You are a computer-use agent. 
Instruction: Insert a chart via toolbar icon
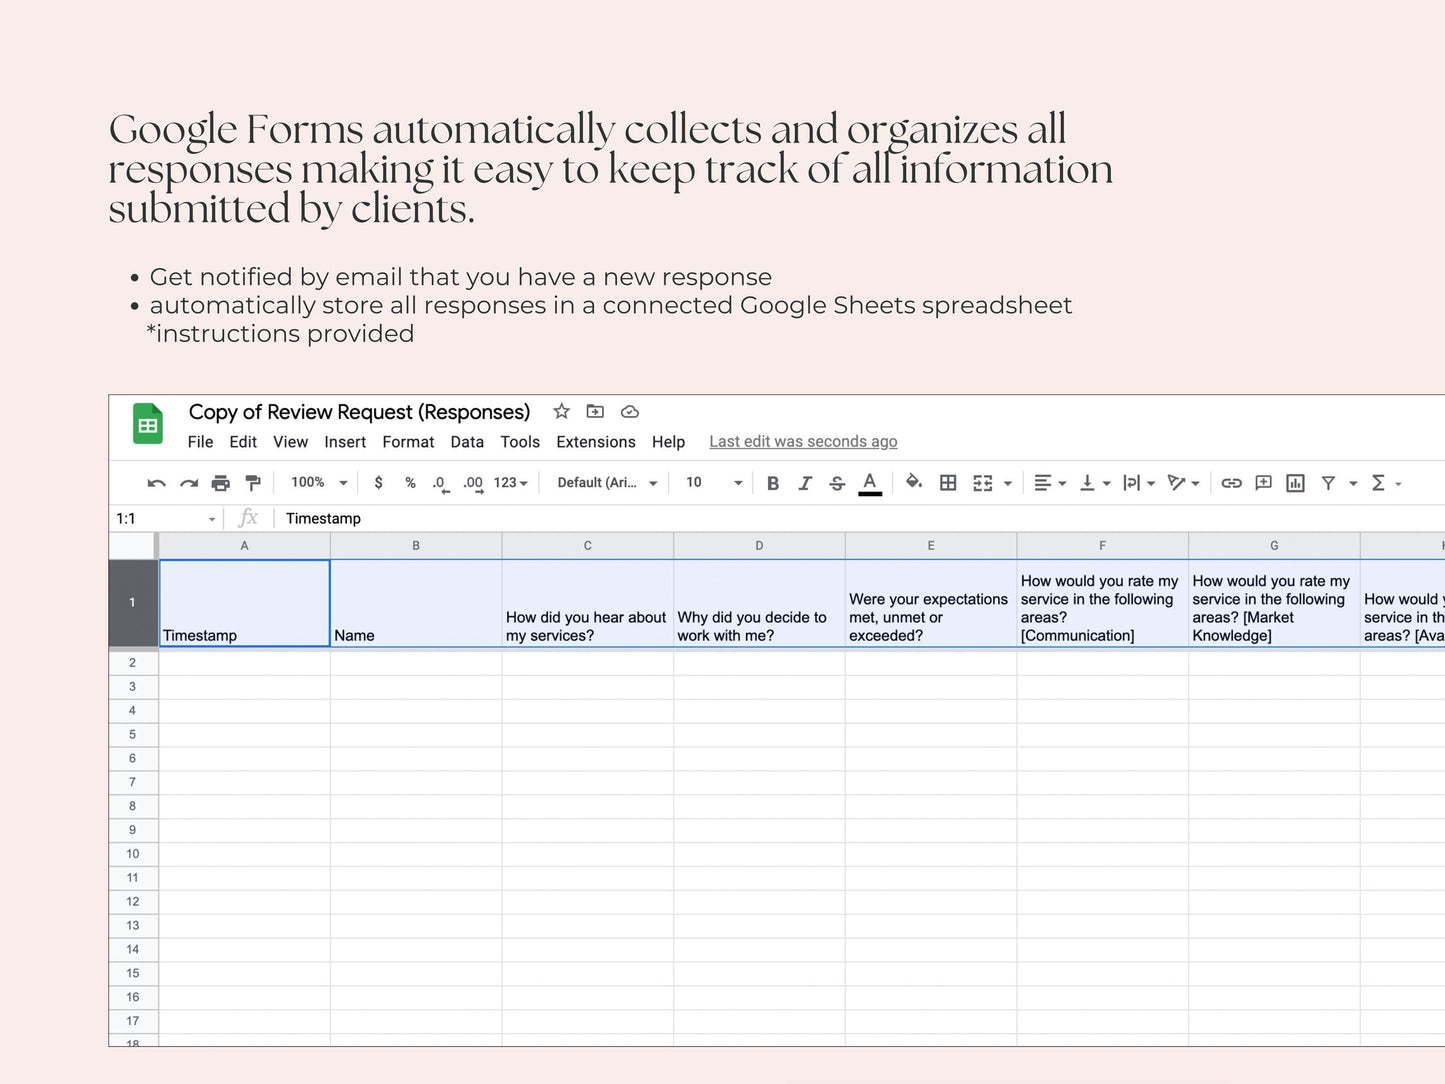[1295, 483]
